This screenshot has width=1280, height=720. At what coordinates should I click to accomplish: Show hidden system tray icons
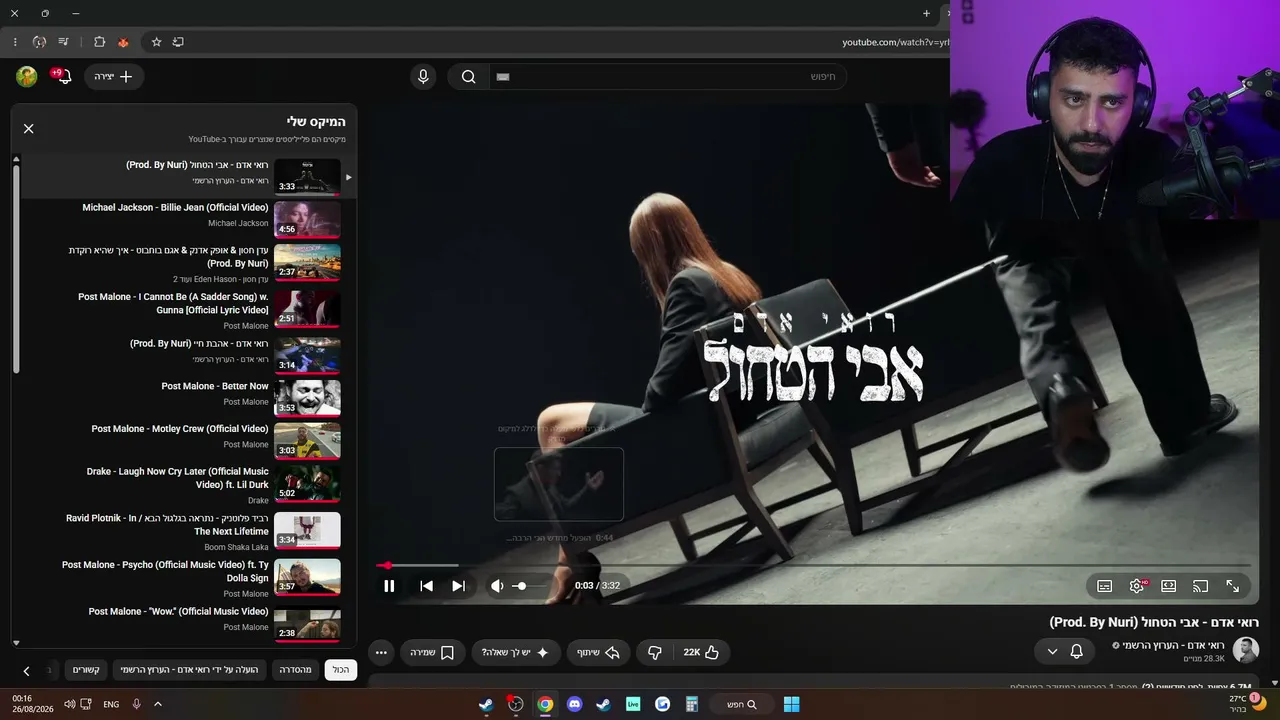click(158, 704)
